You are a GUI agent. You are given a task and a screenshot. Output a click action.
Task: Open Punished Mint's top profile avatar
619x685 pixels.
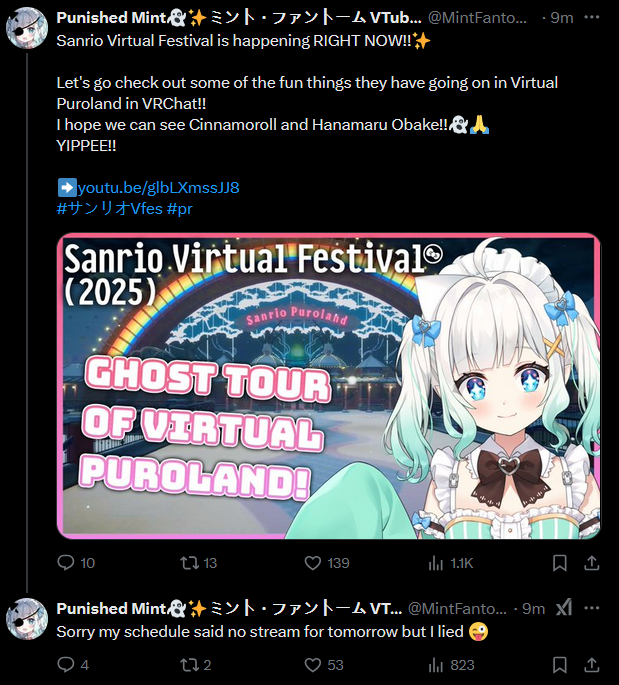tap(27, 28)
